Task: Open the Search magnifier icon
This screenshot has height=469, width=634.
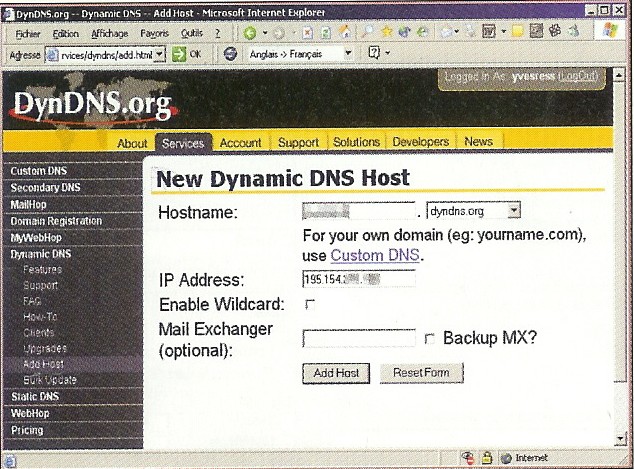Action: pyautogui.click(x=367, y=32)
